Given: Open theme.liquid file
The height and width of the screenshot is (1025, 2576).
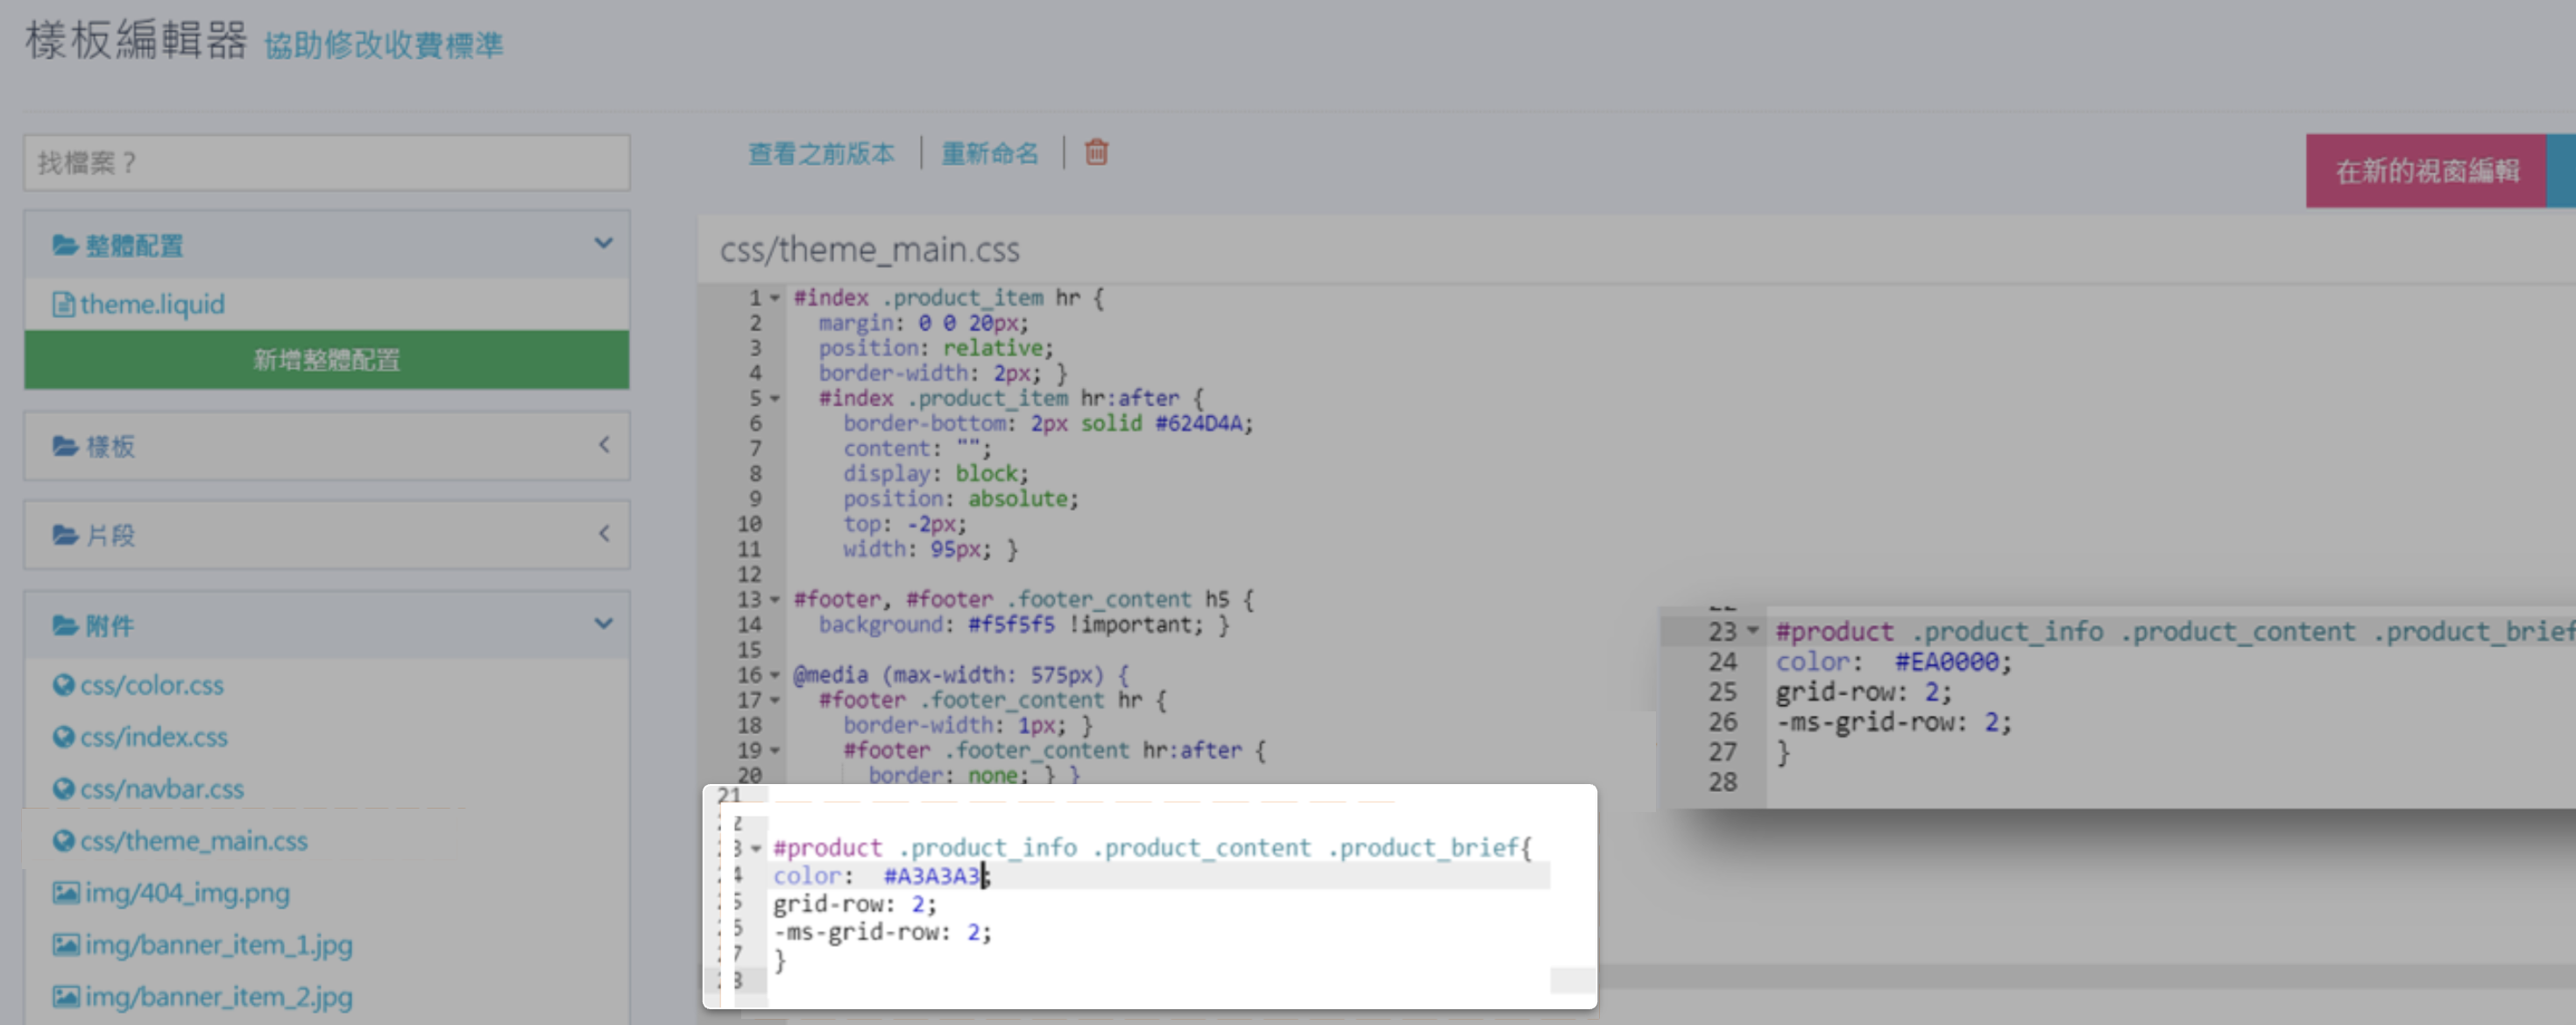Looking at the screenshot, I should click(x=152, y=304).
